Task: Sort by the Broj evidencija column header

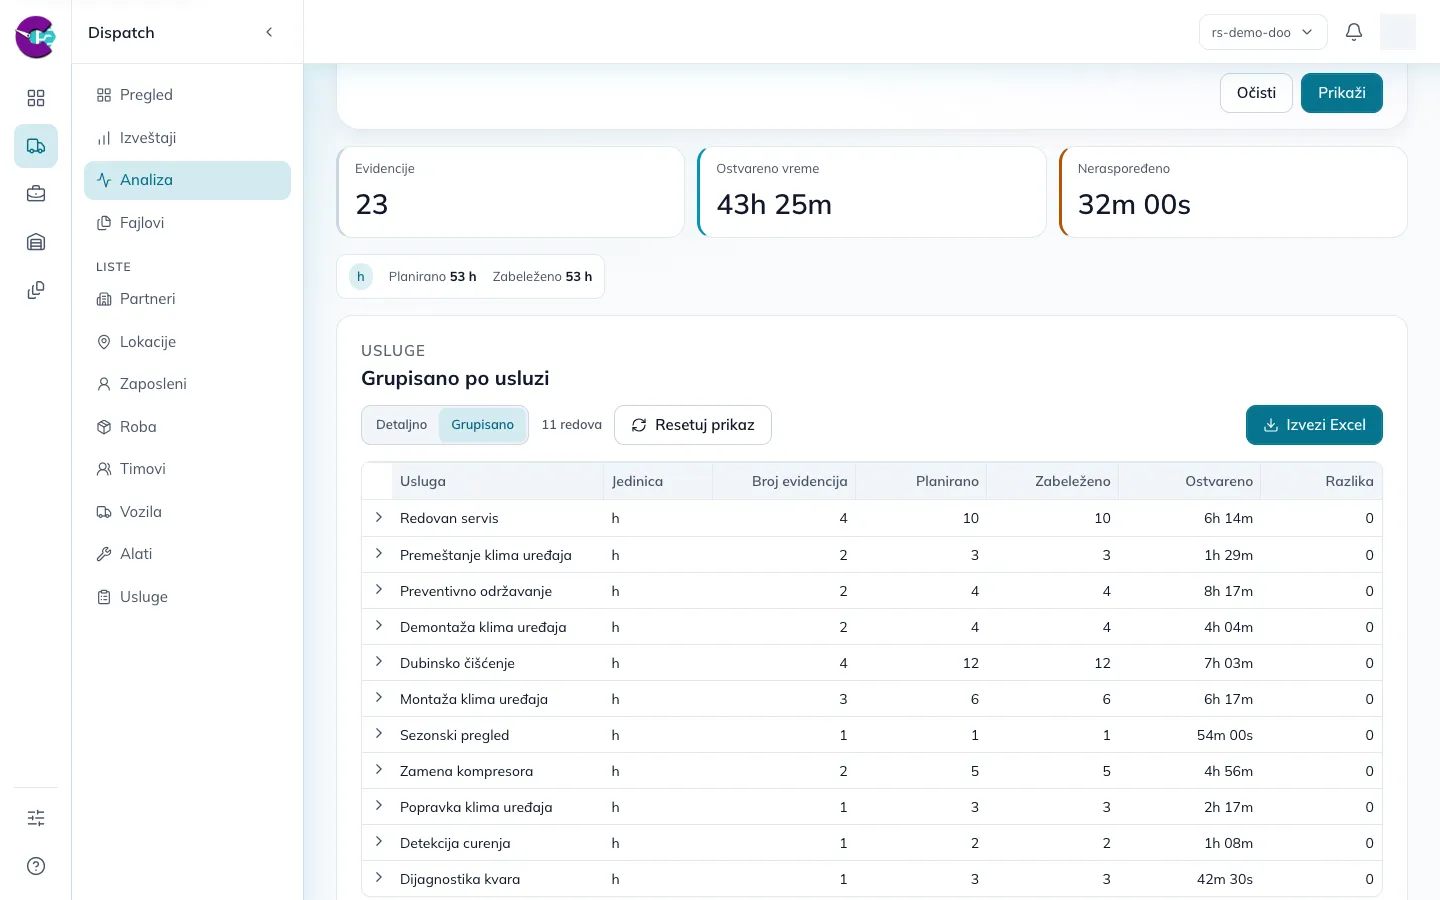Action: coord(784,481)
